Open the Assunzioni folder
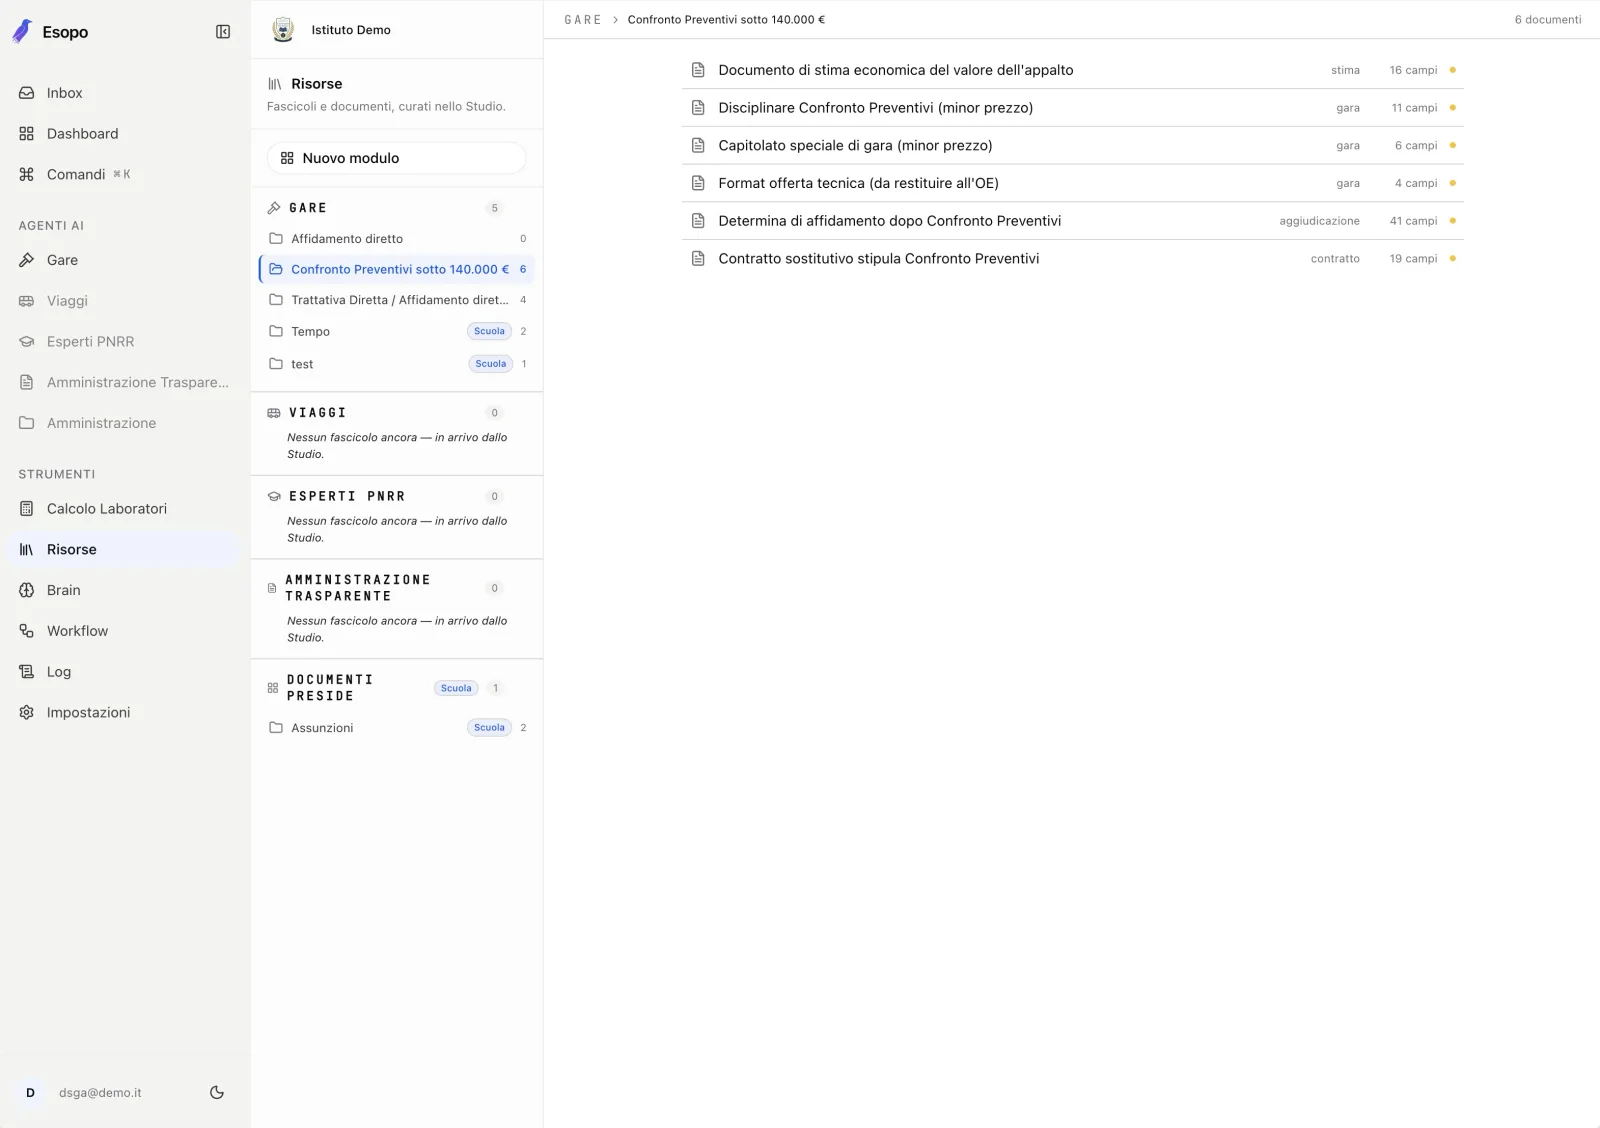Screen dimensions: 1600x1128 [x=396, y=728]
